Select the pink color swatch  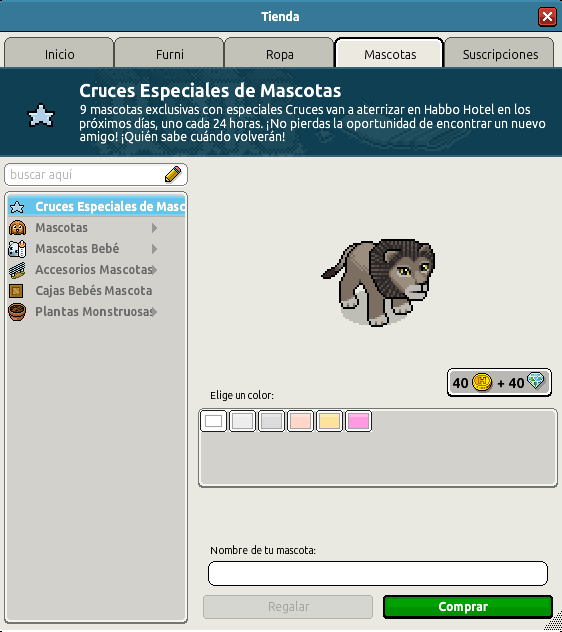click(x=358, y=421)
